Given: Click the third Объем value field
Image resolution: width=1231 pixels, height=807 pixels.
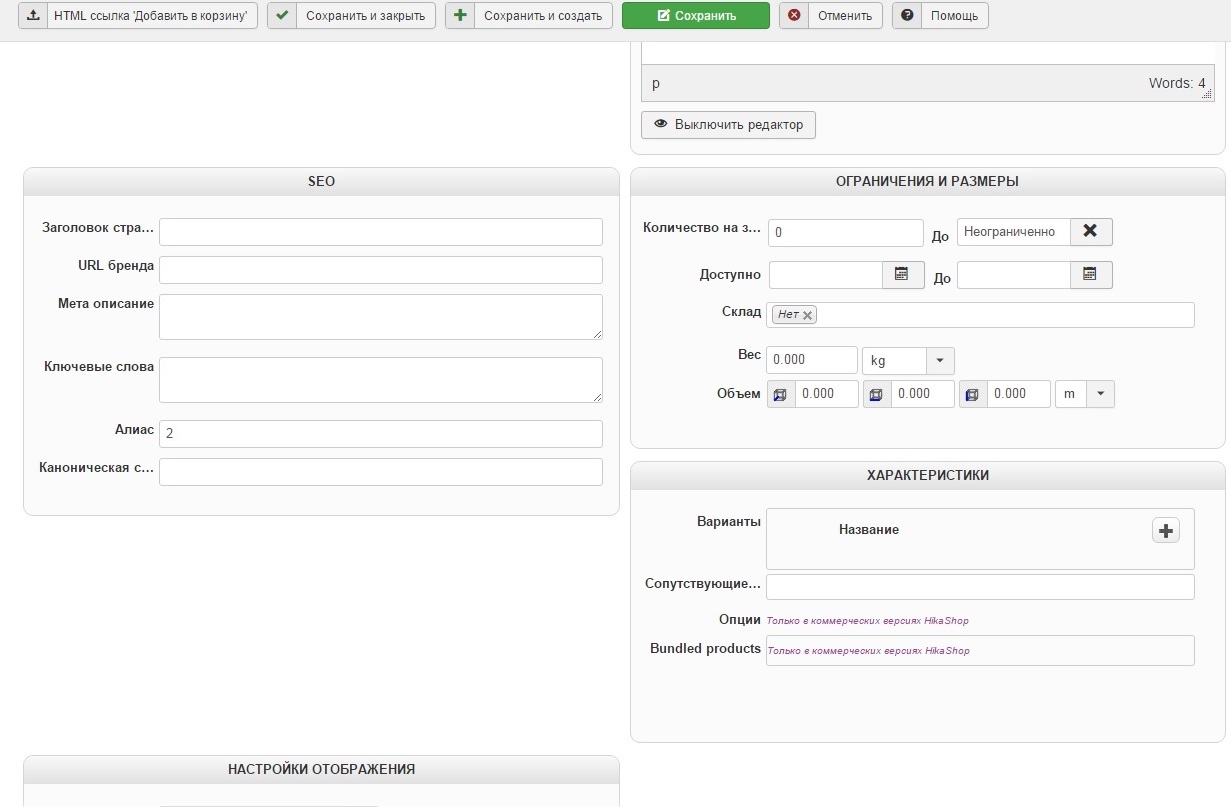Looking at the screenshot, I should tap(1019, 394).
